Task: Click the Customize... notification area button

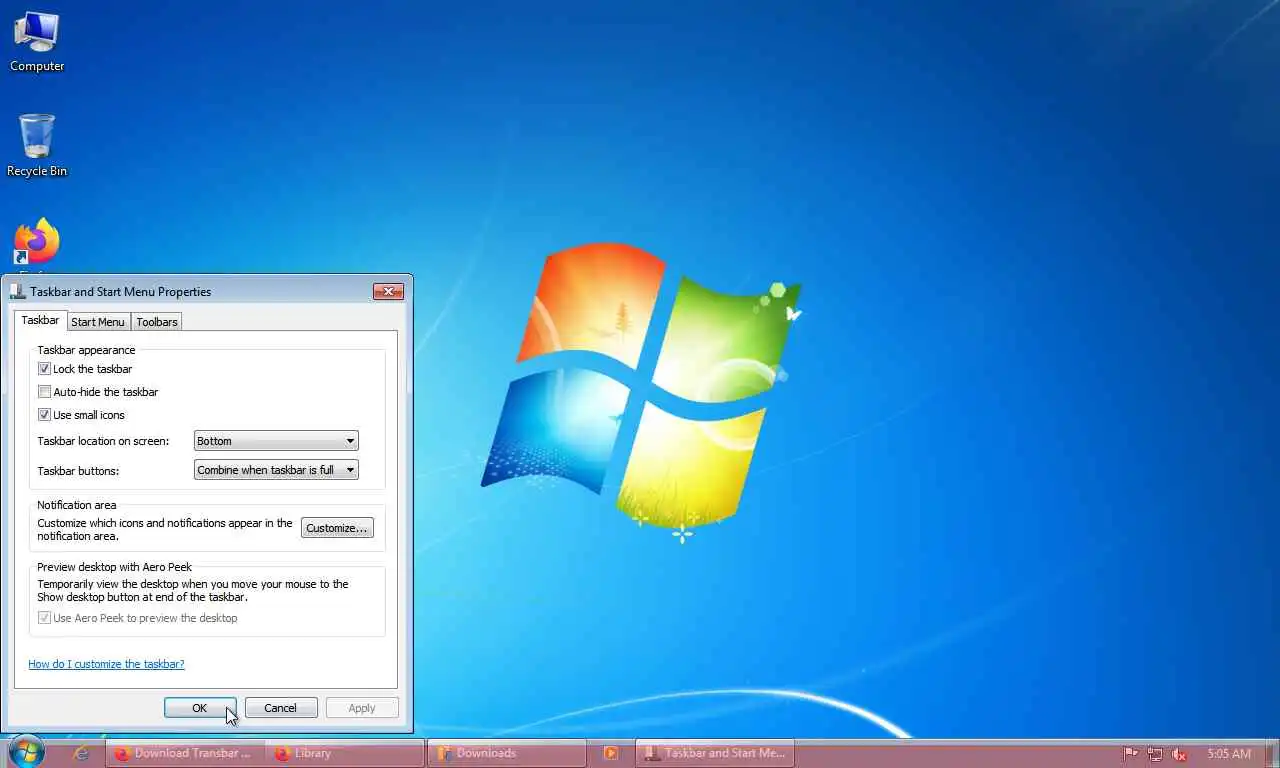Action: 337,528
